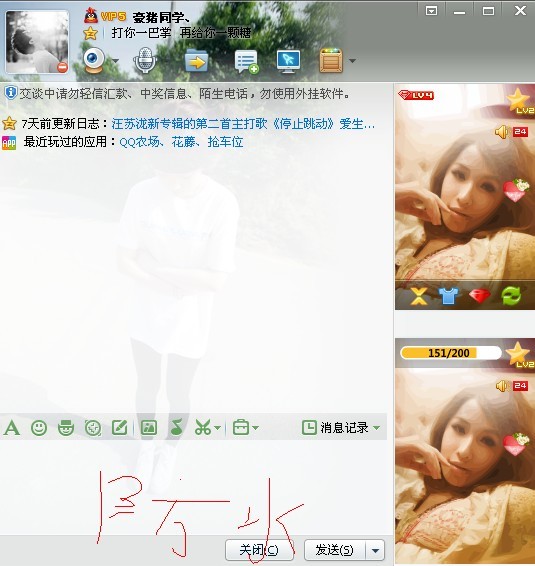Viewport: 535px width, 566px height.
Task: Click the APP icon beside recent applications
Action: [x=9, y=143]
